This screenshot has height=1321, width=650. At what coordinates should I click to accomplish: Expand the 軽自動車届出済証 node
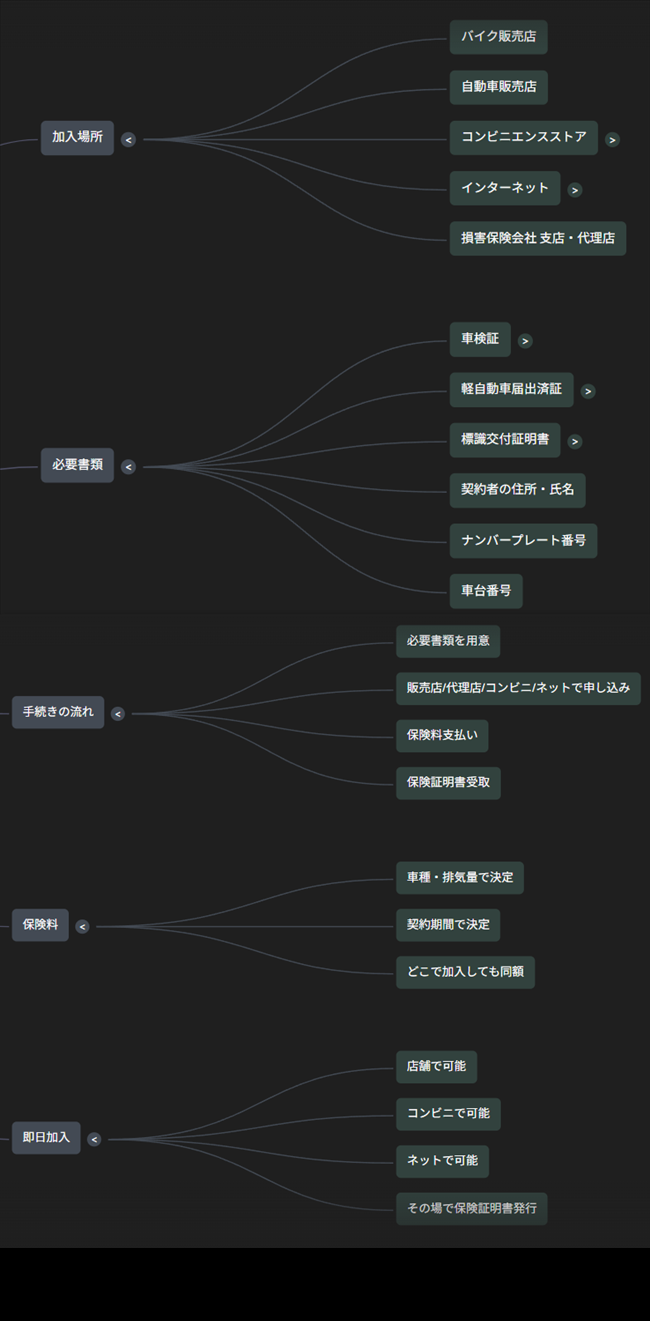(x=588, y=391)
